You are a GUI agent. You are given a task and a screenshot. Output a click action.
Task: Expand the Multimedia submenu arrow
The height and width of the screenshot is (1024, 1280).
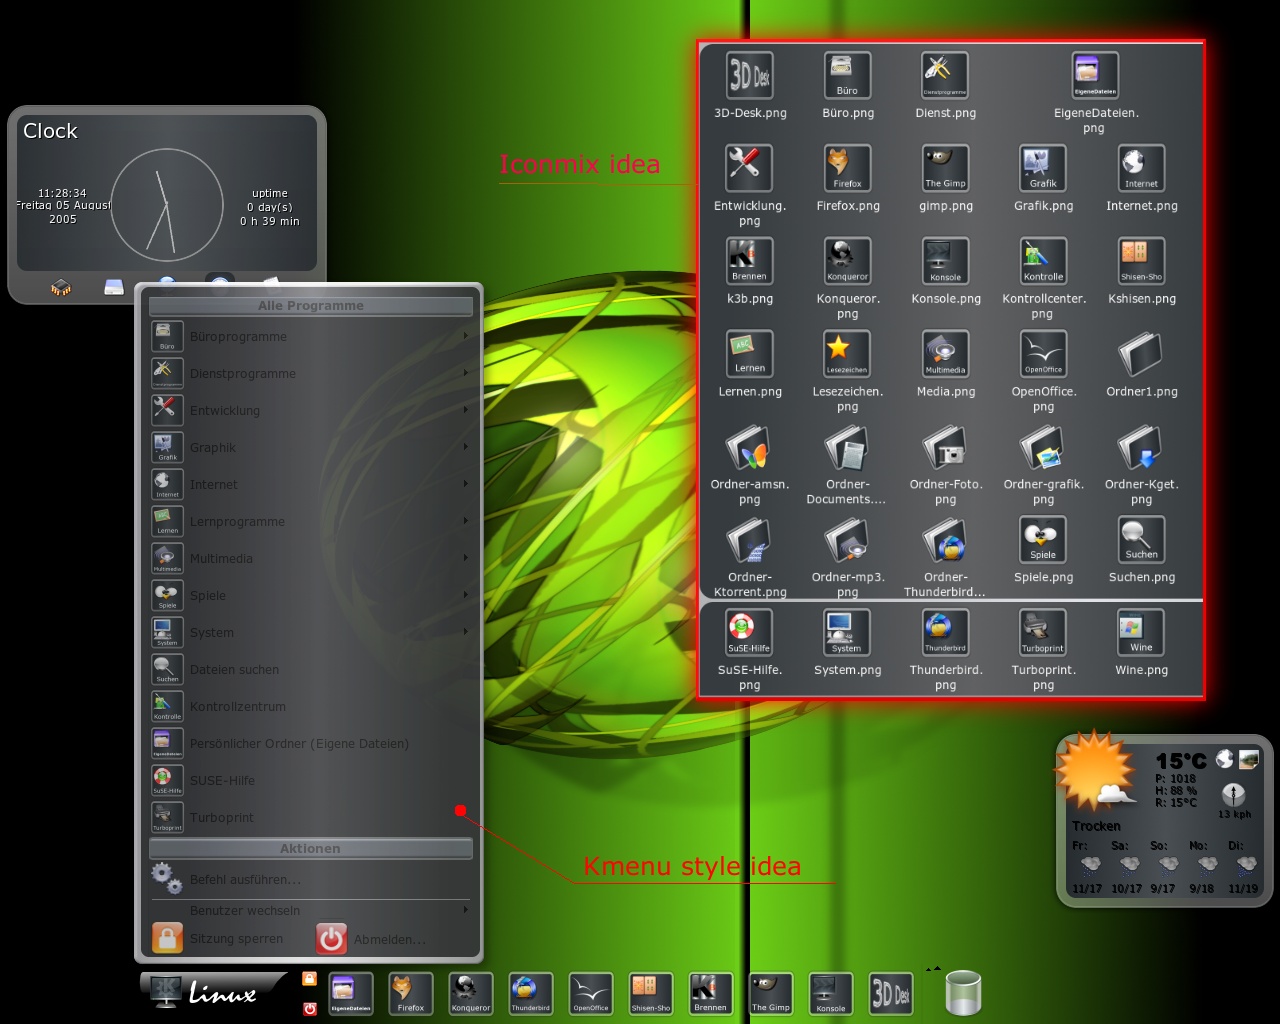click(x=466, y=558)
